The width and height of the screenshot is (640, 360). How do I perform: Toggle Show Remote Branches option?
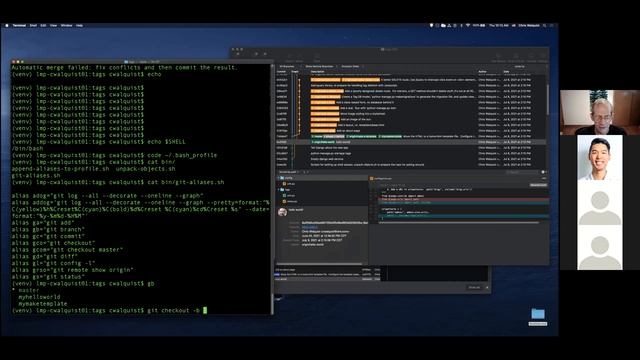pyautogui.click(x=320, y=66)
